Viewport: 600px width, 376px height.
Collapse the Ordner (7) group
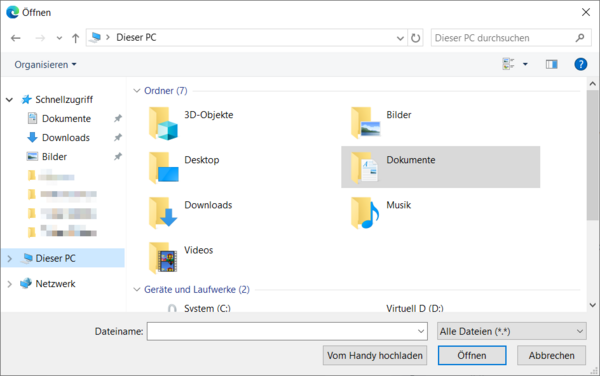pyautogui.click(x=137, y=91)
